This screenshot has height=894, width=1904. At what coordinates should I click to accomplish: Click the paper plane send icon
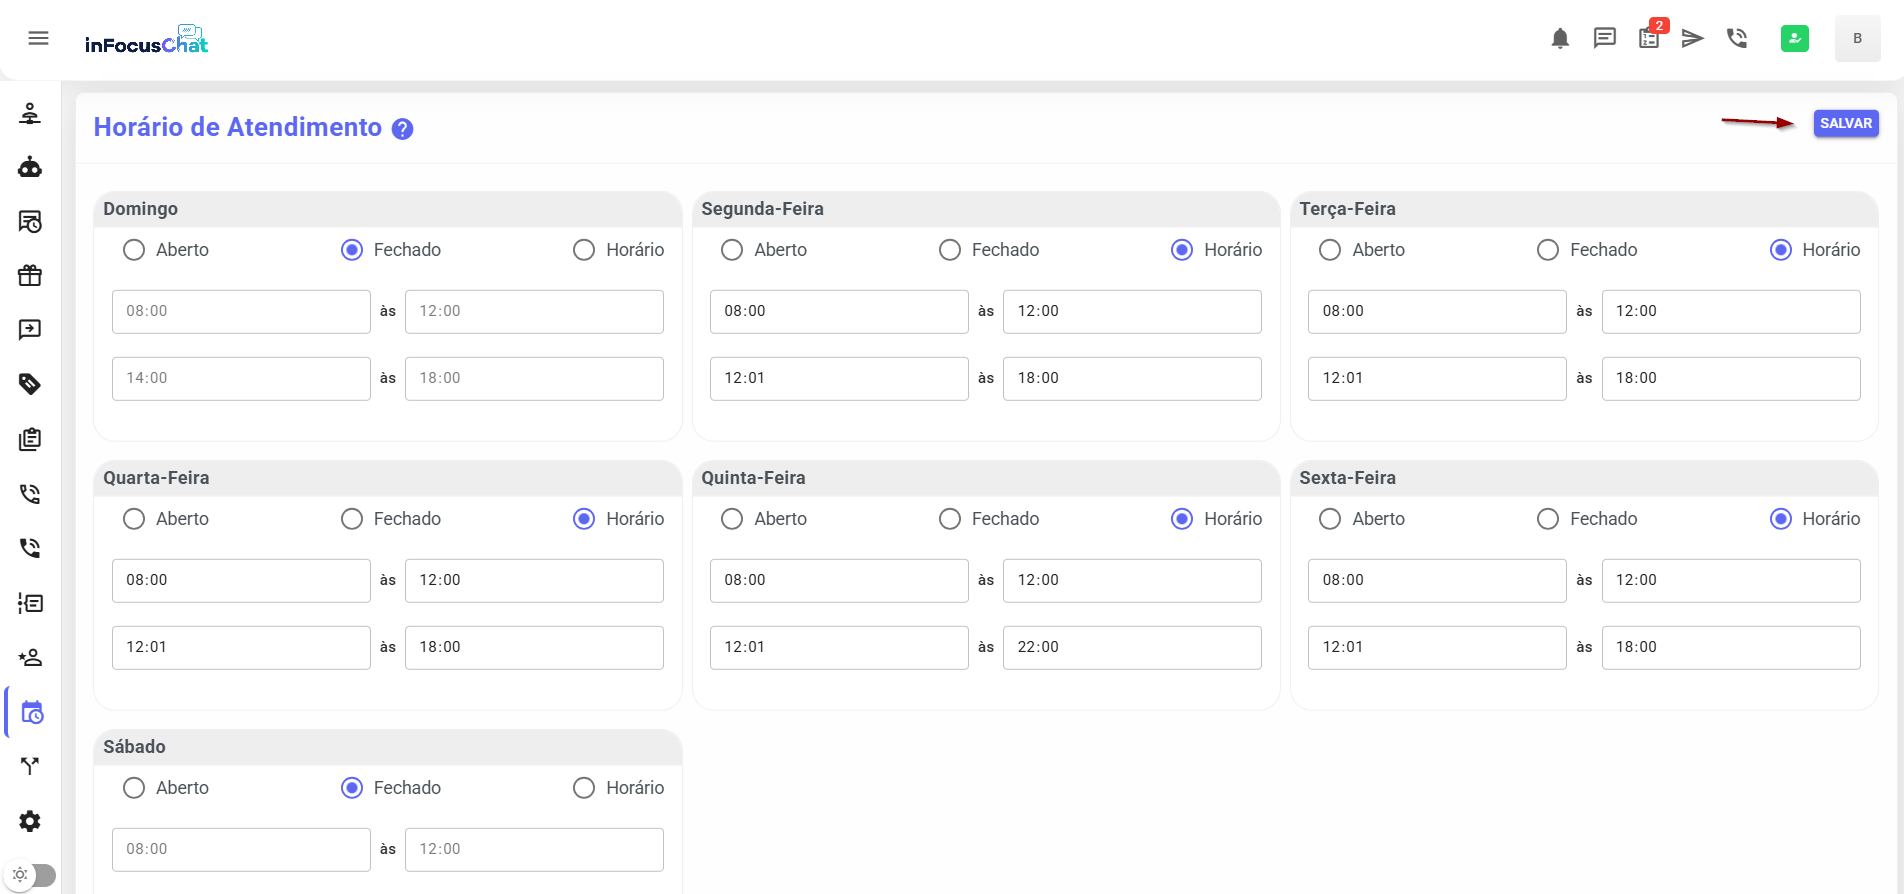pyautogui.click(x=1692, y=39)
